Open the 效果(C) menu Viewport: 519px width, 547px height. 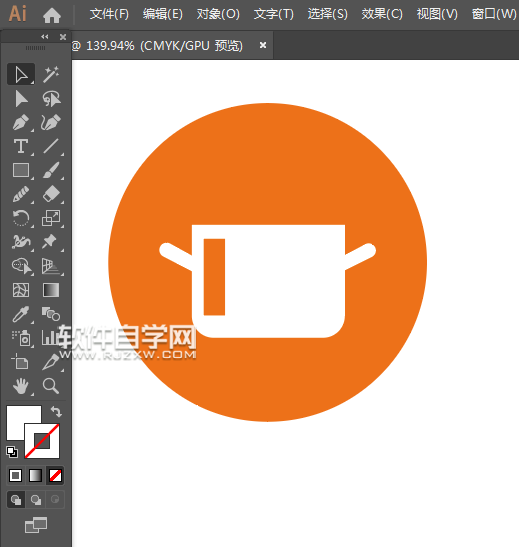point(382,14)
